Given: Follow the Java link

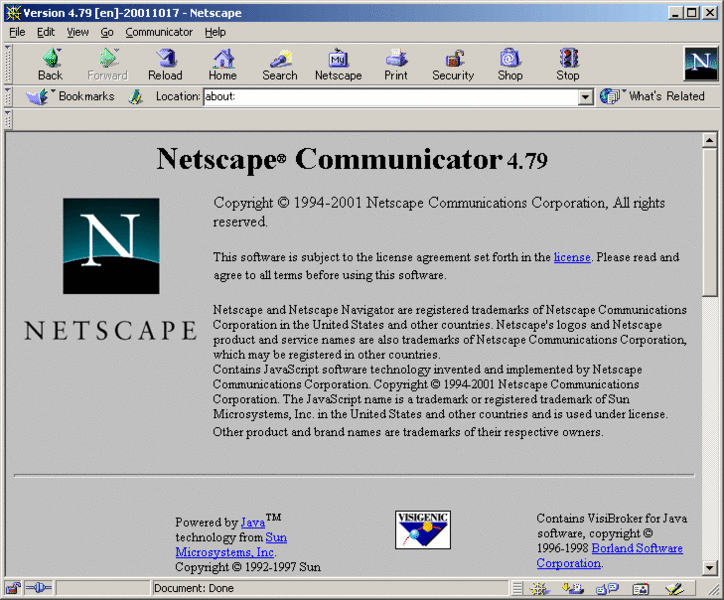Looking at the screenshot, I should coord(253,522).
